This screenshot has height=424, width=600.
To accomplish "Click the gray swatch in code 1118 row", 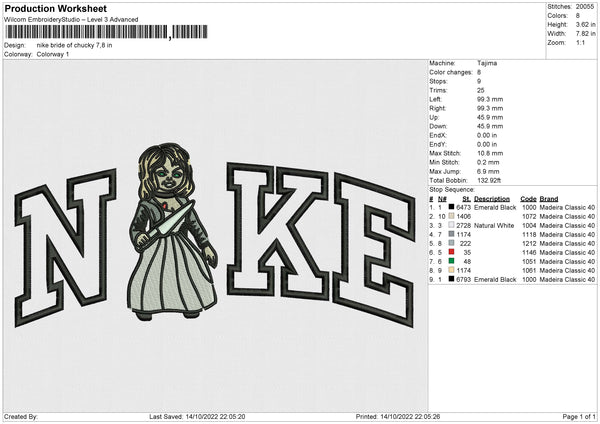I will coord(451,234).
